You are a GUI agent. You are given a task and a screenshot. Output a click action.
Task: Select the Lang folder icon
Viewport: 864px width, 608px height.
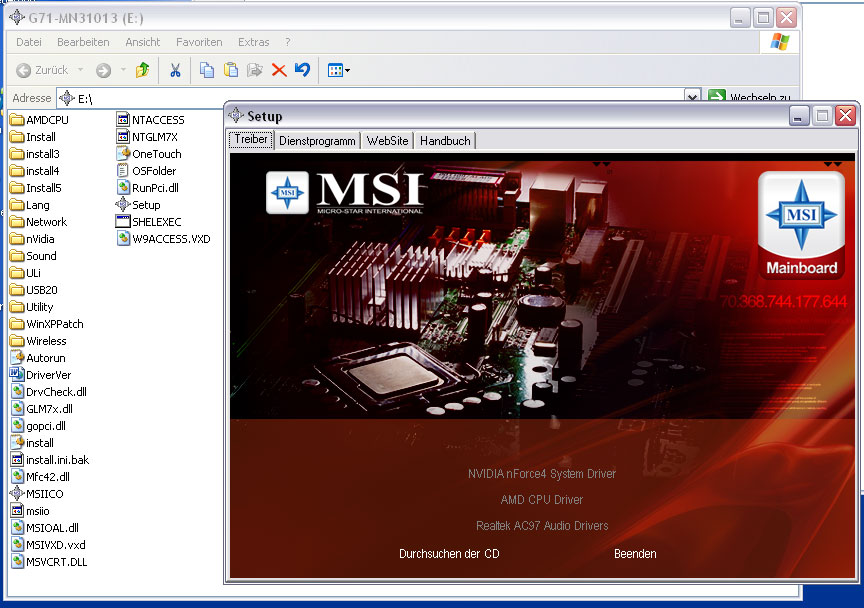click(x=17, y=205)
